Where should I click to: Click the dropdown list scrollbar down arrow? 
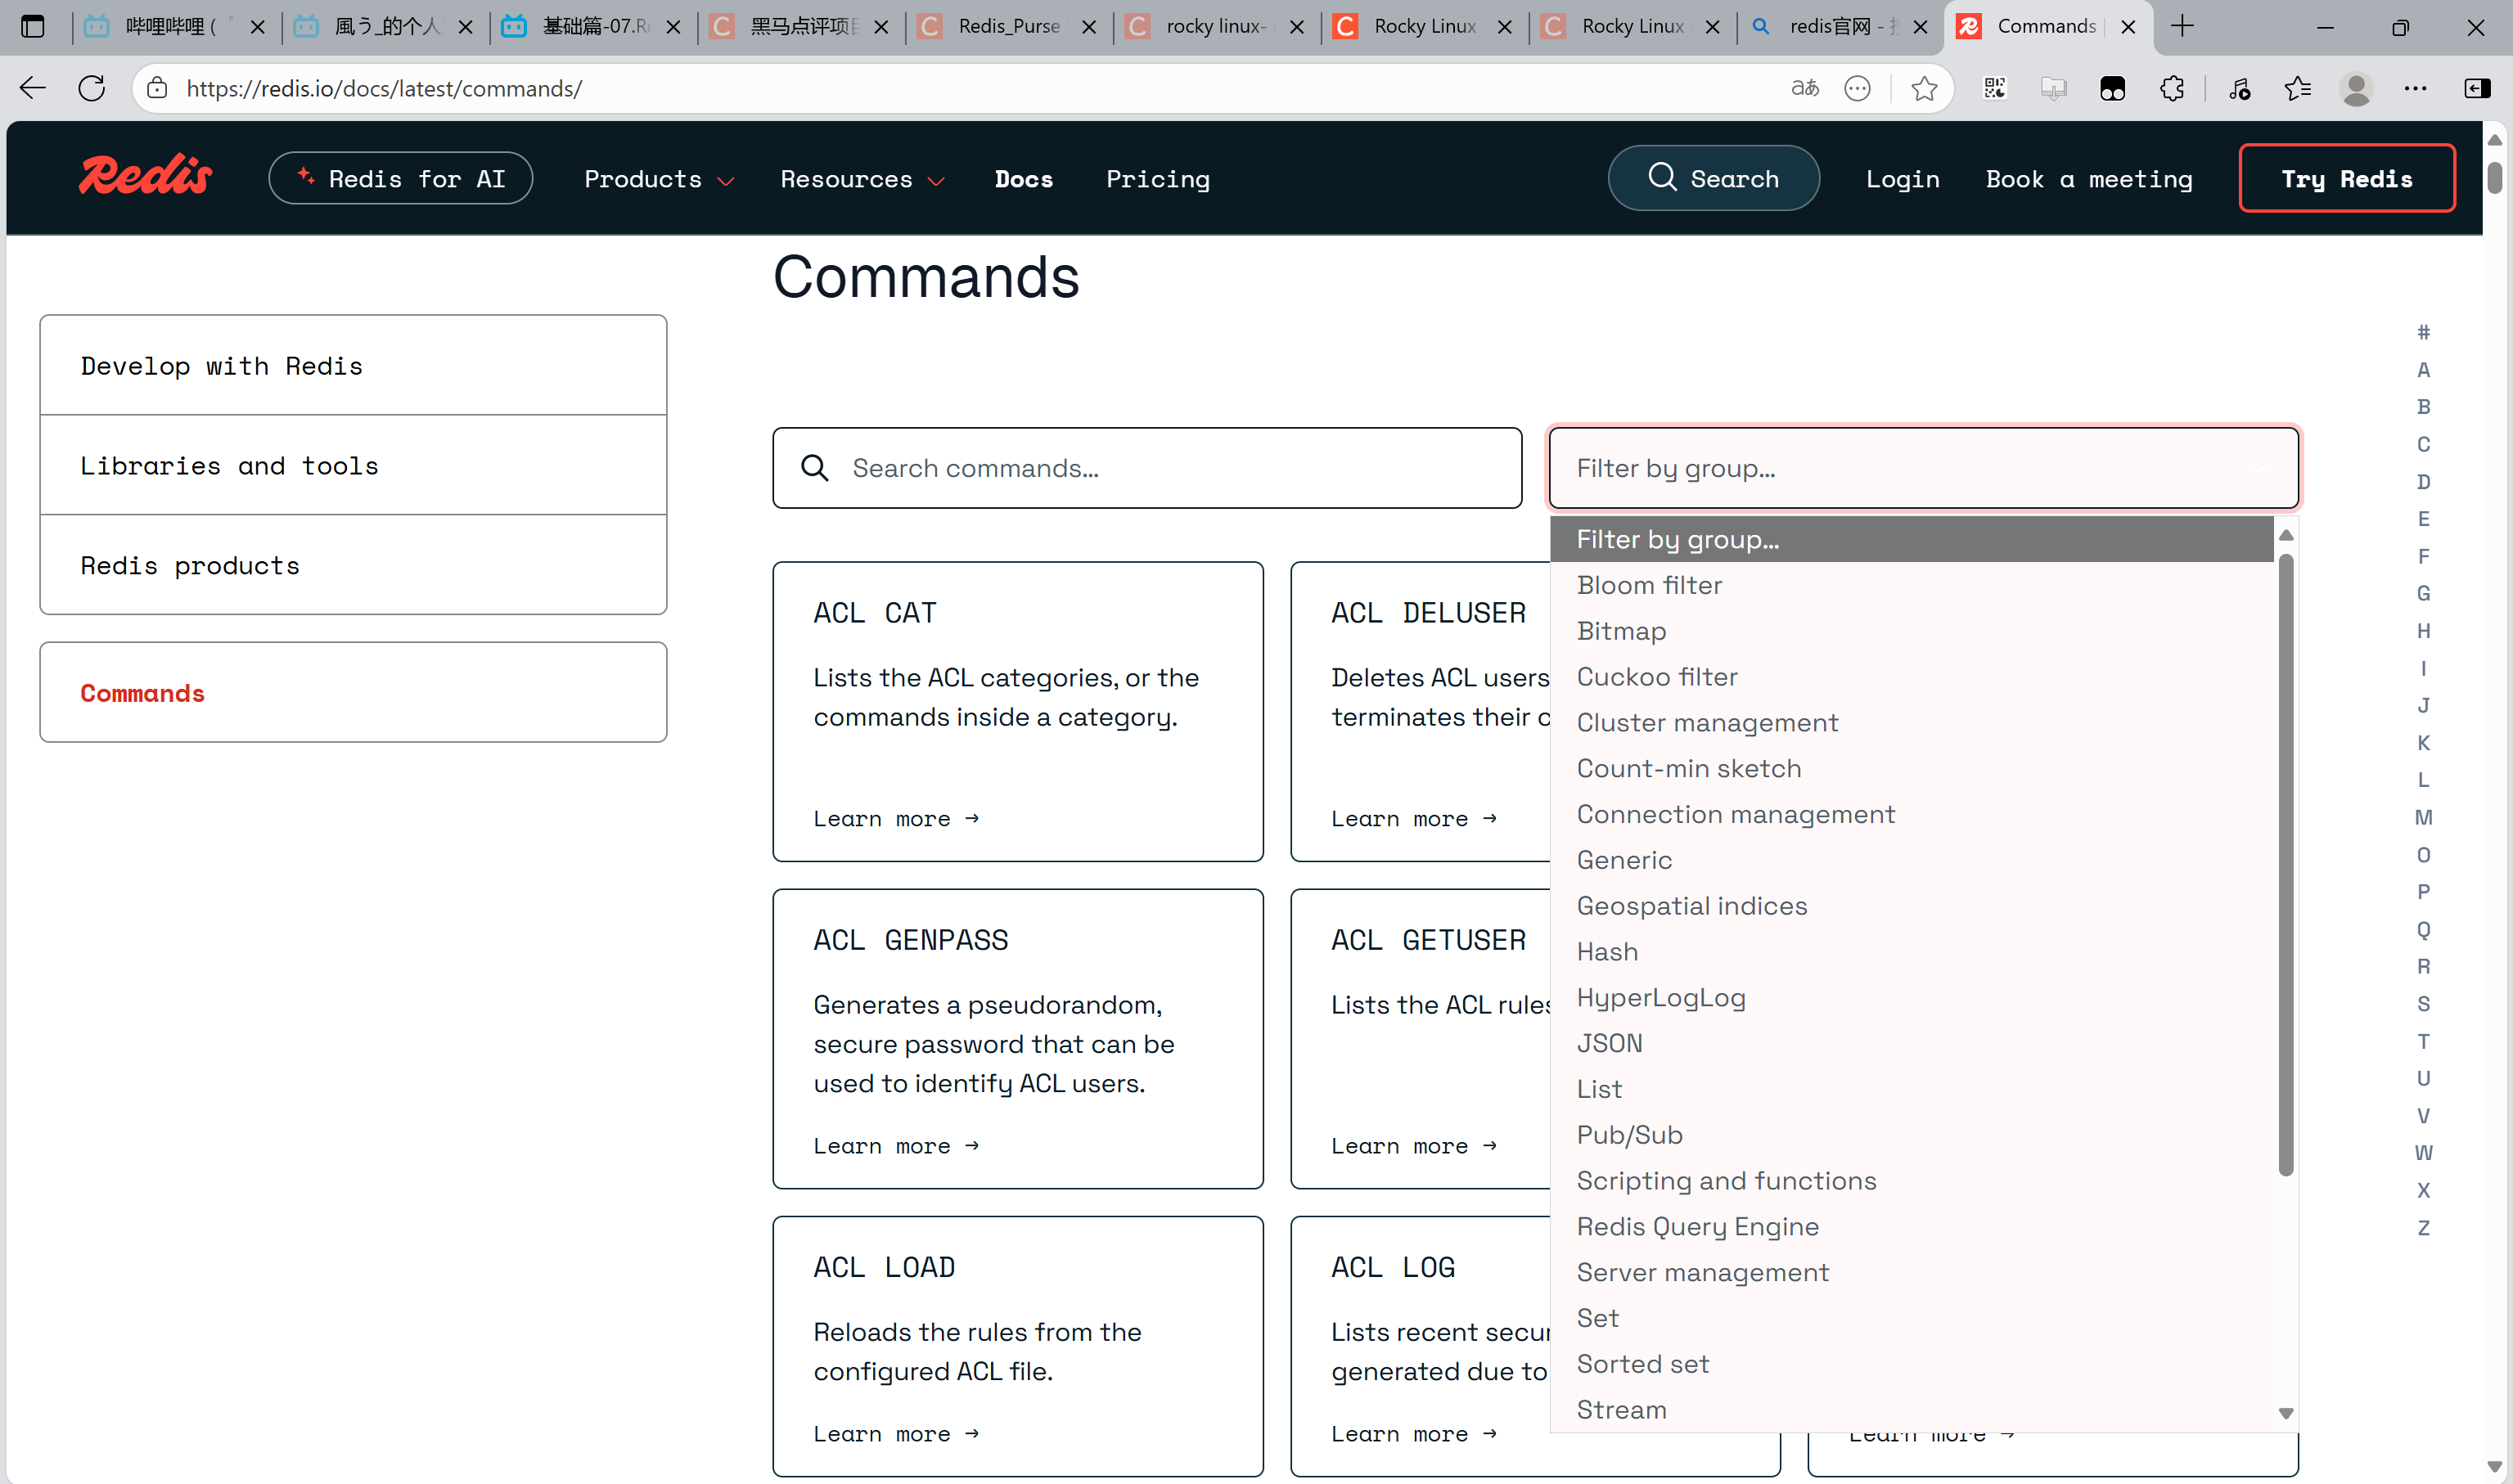coord(2285,1413)
